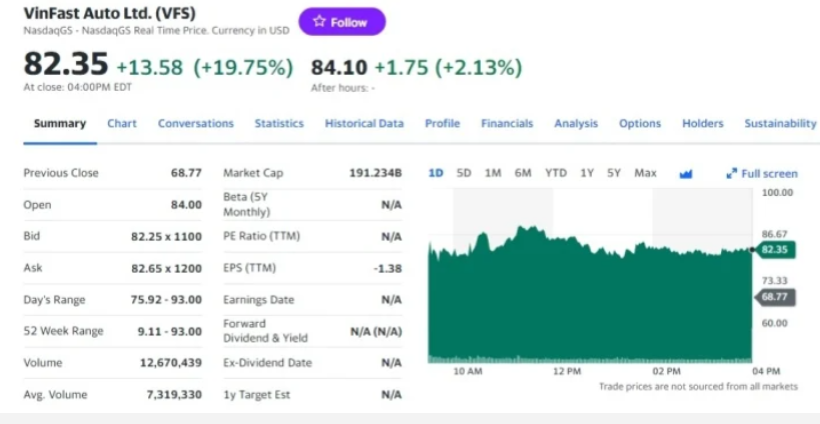The height and width of the screenshot is (424, 820).
Task: Show YTD chart range
Action: (x=555, y=173)
